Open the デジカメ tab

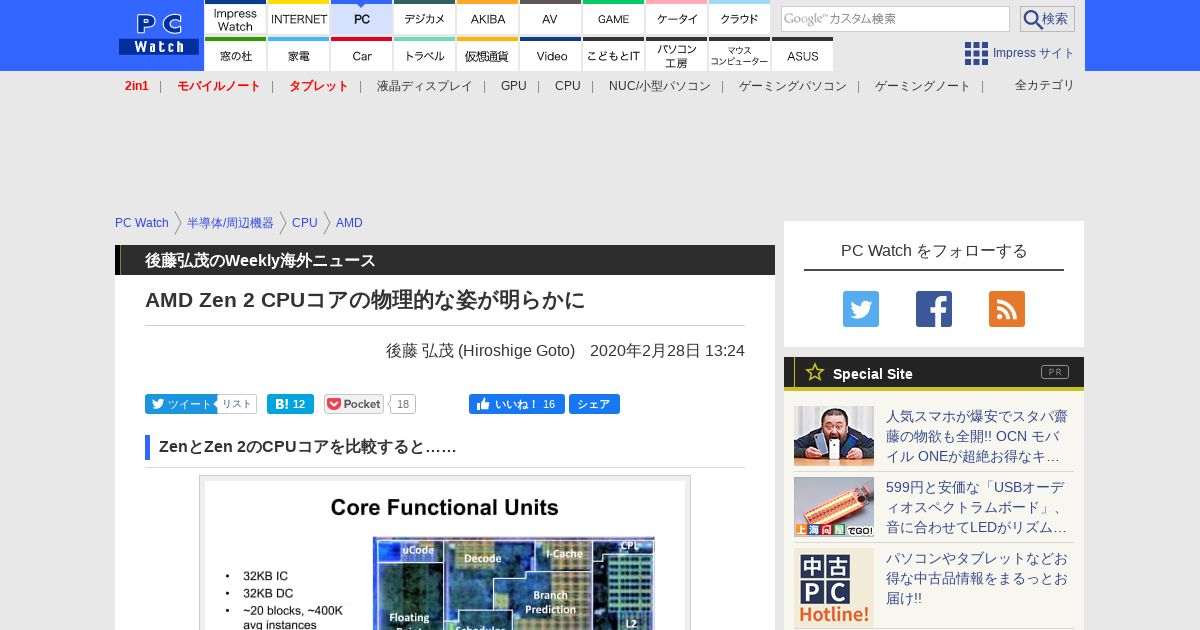tap(425, 18)
